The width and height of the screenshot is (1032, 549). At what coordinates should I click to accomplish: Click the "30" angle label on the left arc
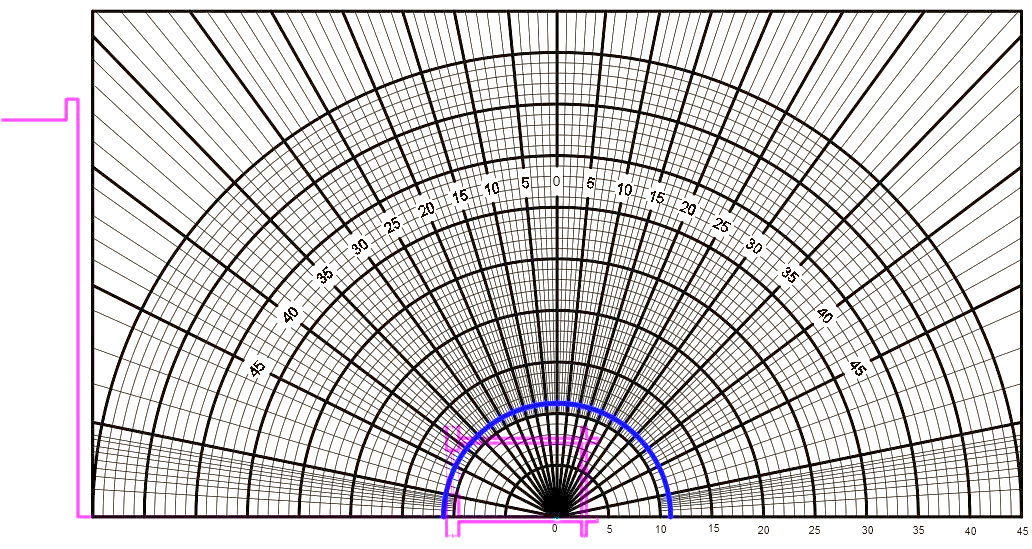tap(359, 248)
